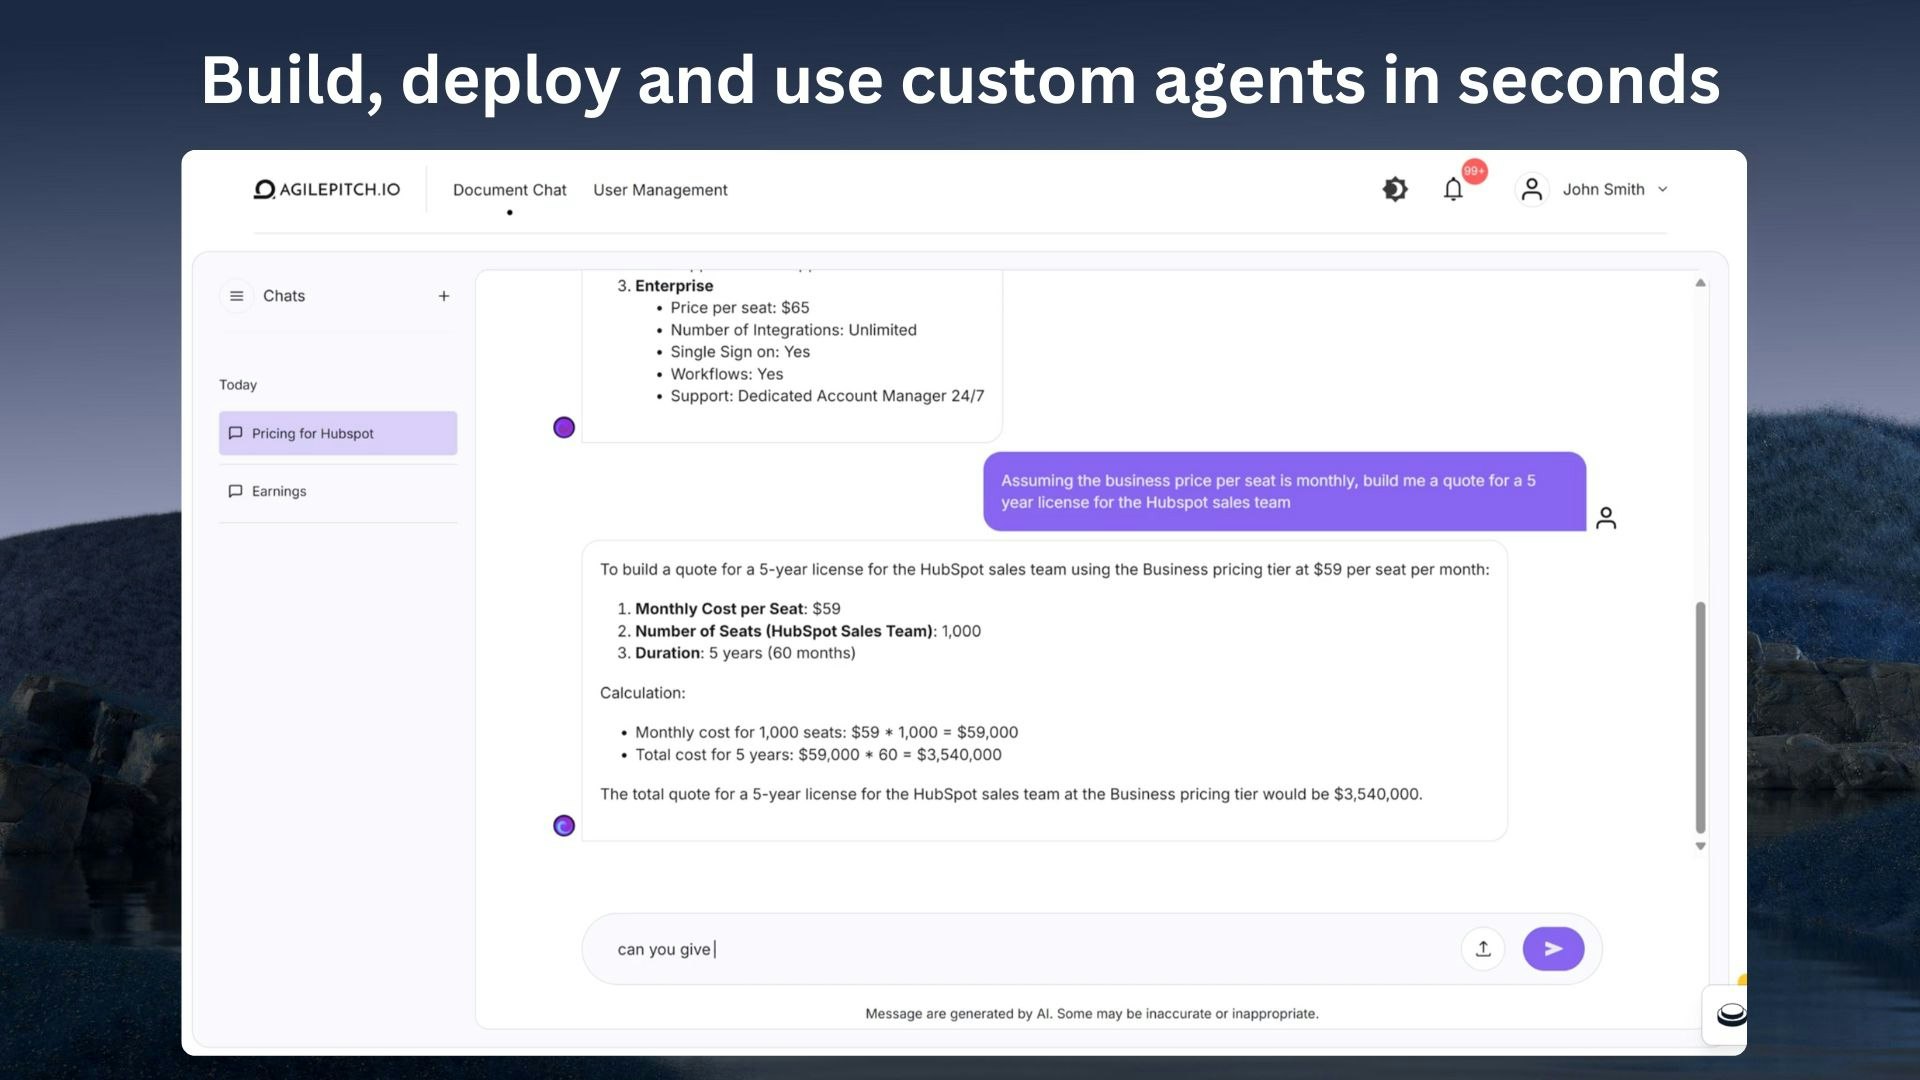Send the message with arrow button
The image size is (1920, 1080).
pyautogui.click(x=1553, y=949)
